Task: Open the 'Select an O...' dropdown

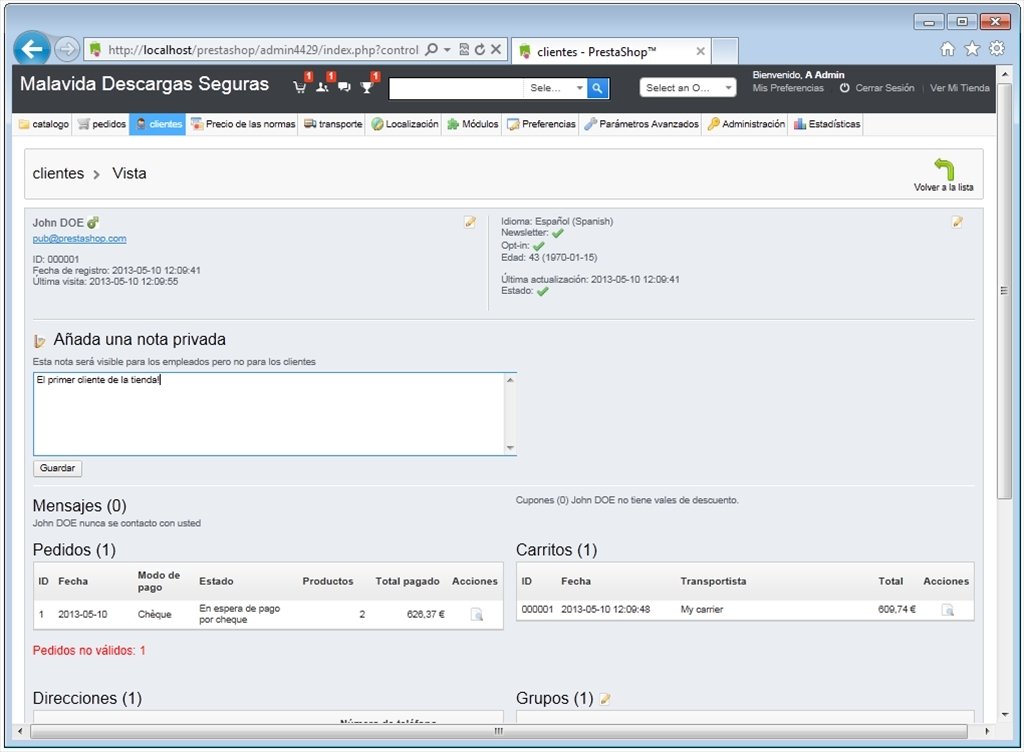Action: (688, 87)
